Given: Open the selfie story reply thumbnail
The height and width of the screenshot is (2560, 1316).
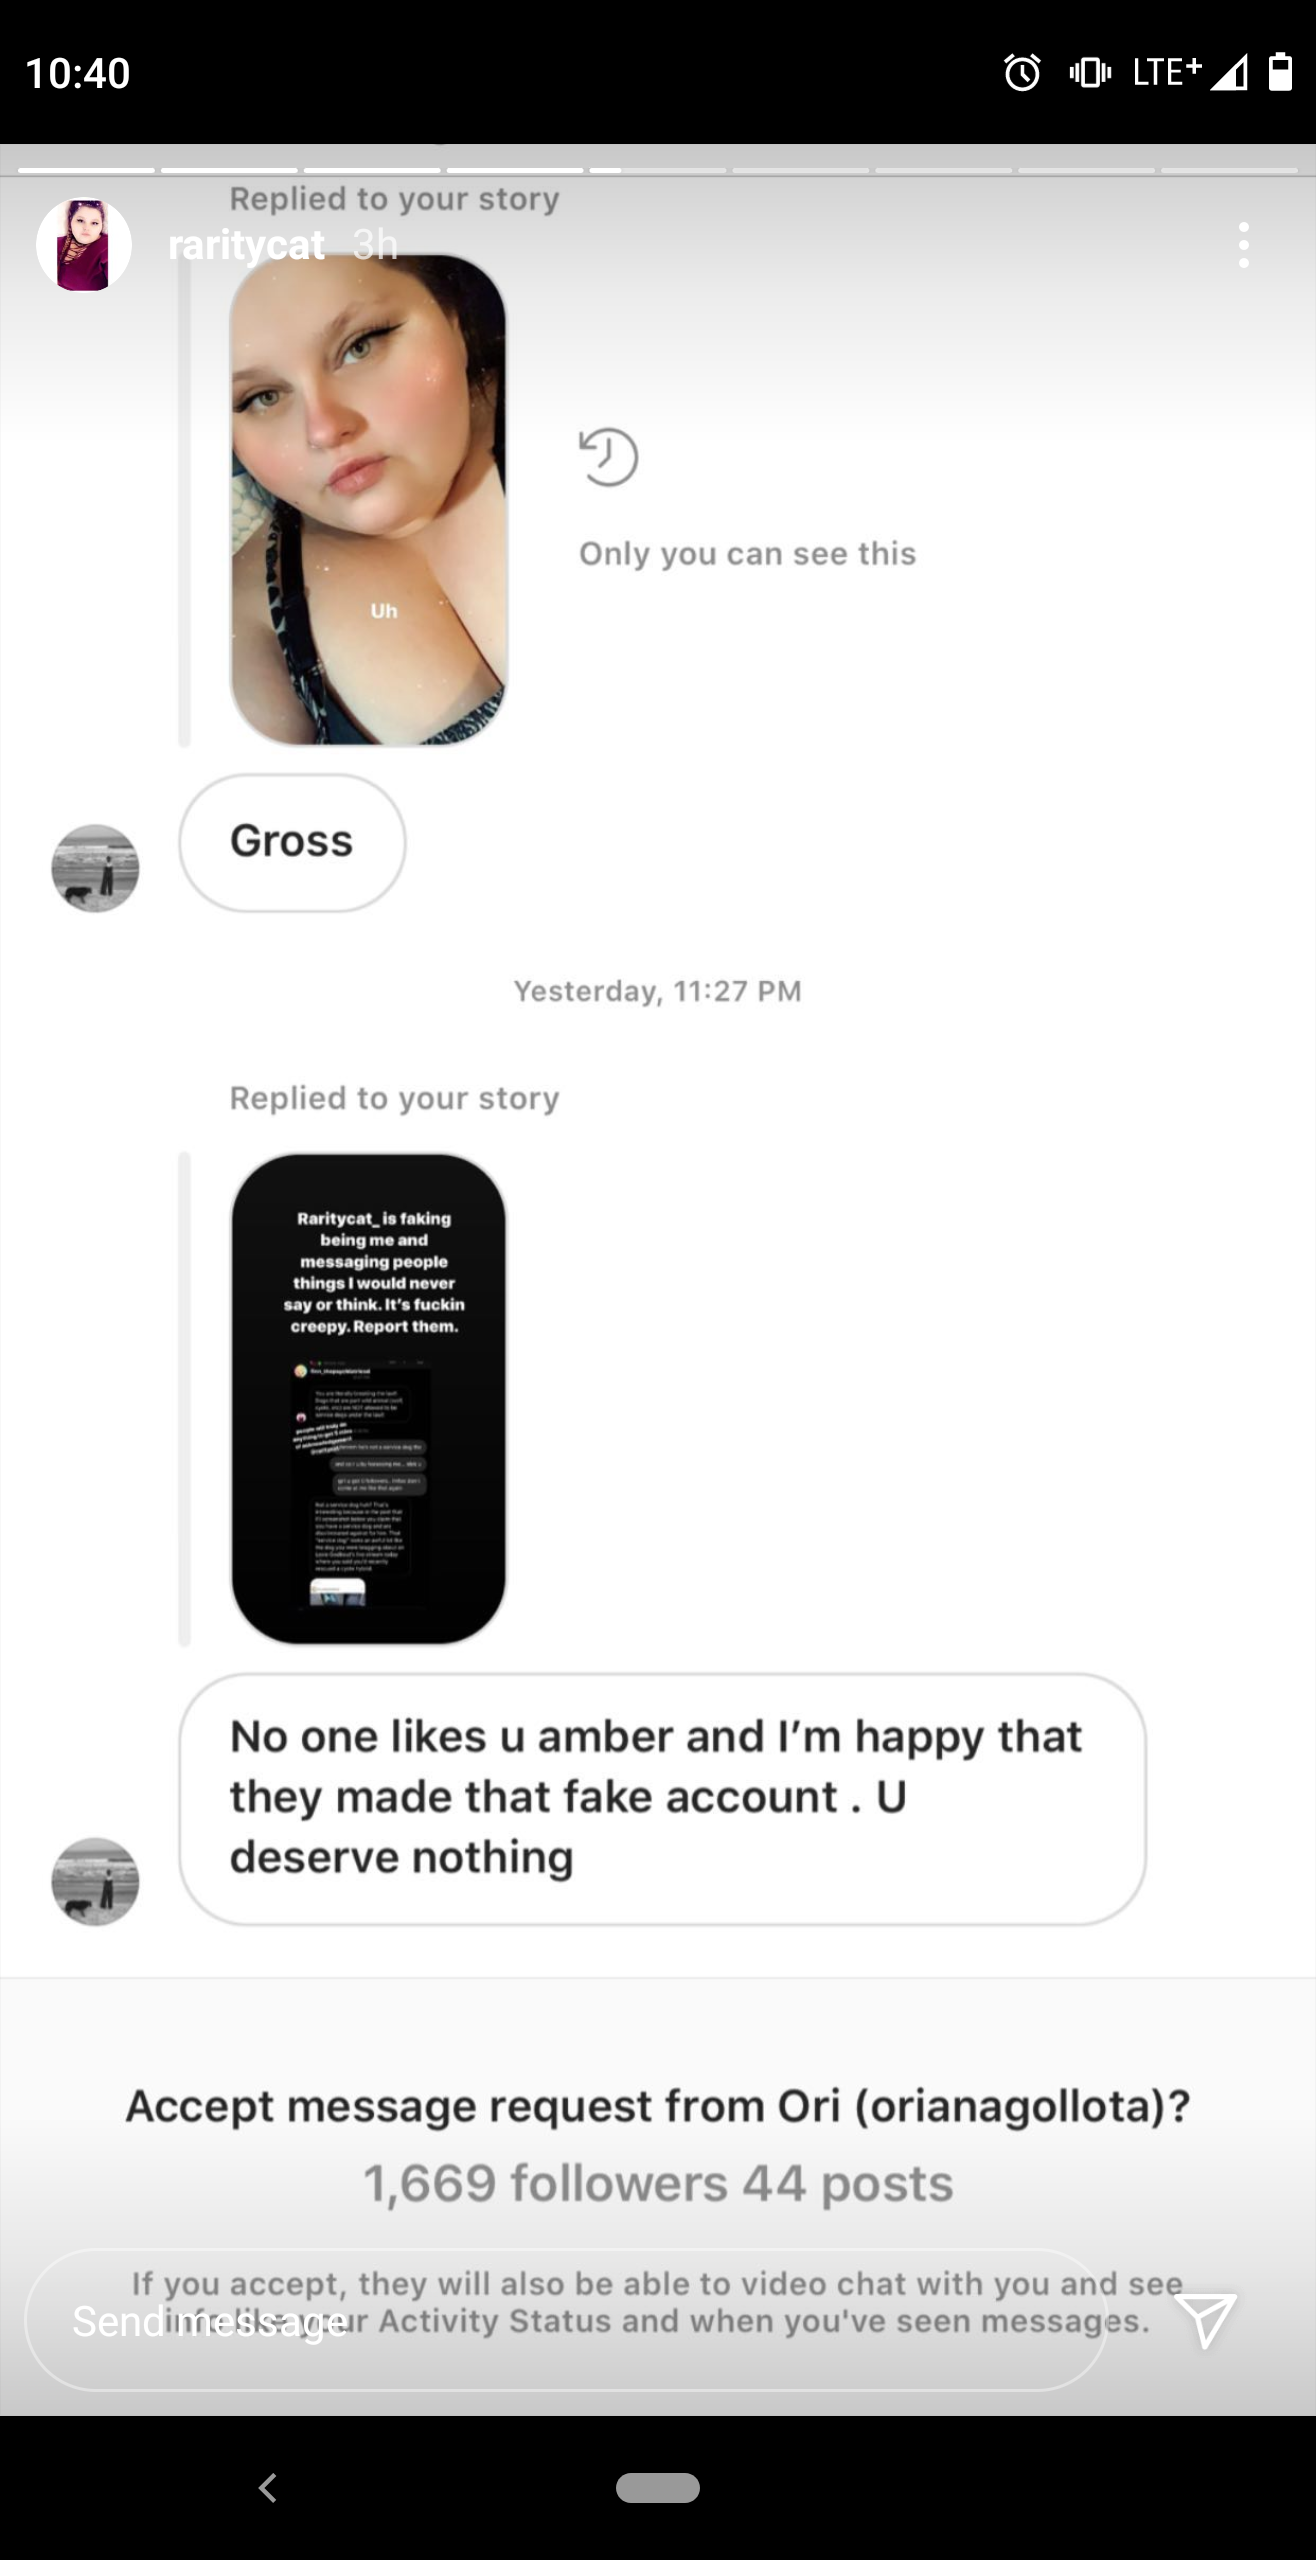Looking at the screenshot, I should (368, 500).
